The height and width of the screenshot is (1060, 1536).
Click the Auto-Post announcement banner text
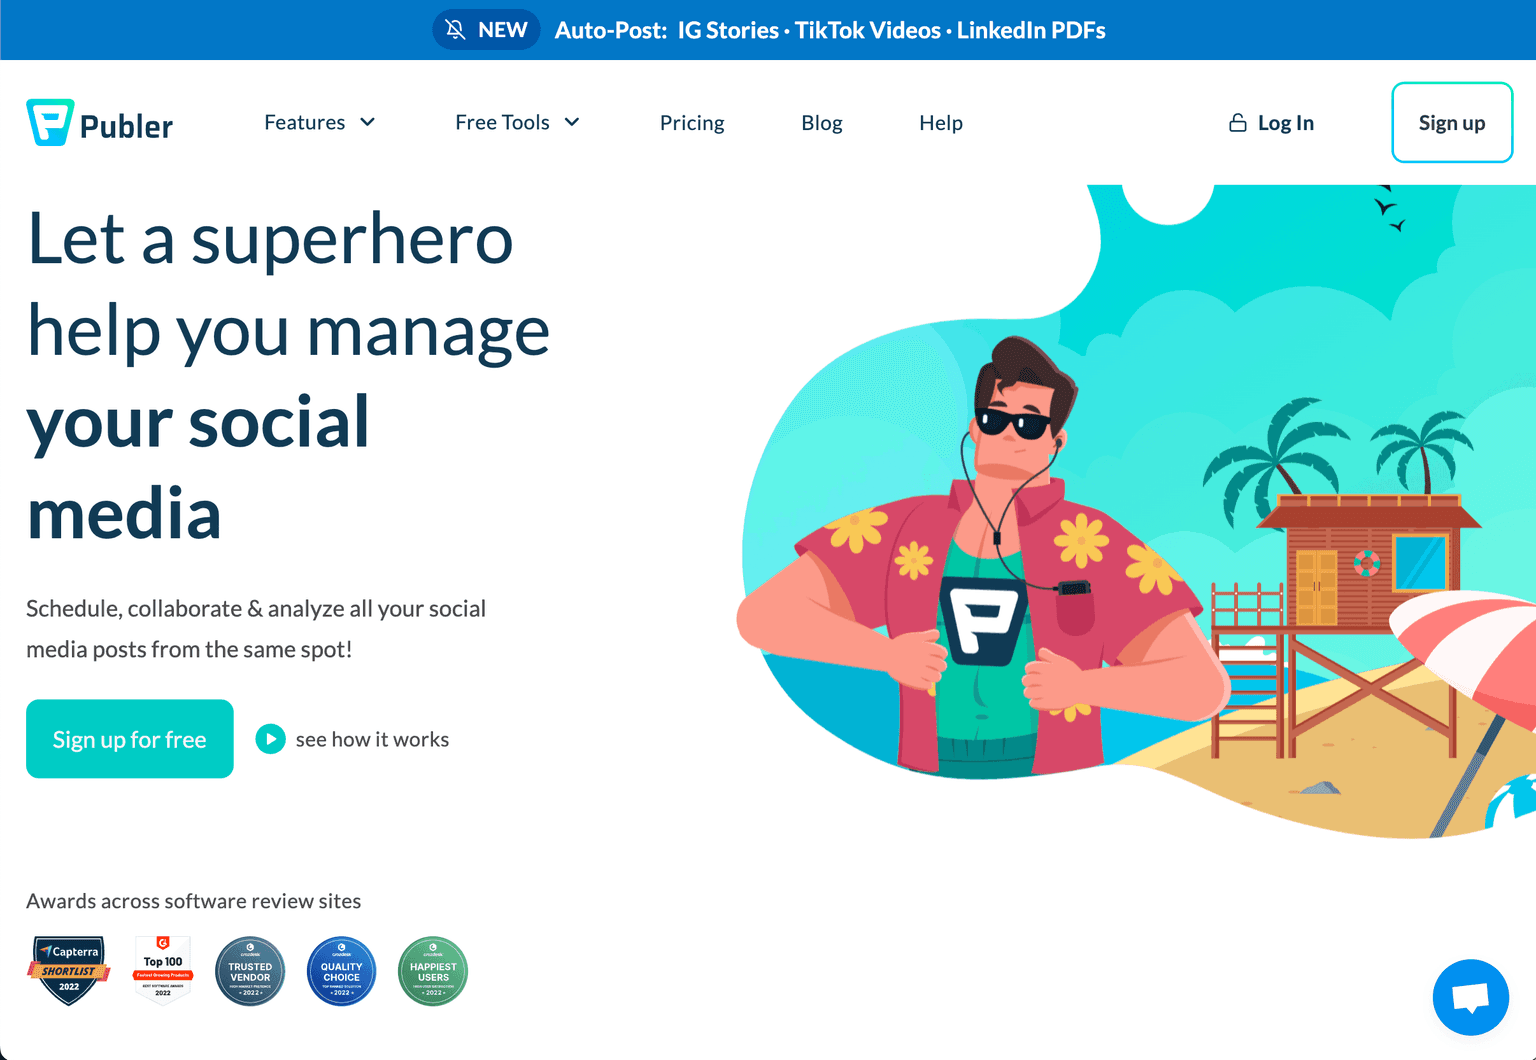coord(830,30)
